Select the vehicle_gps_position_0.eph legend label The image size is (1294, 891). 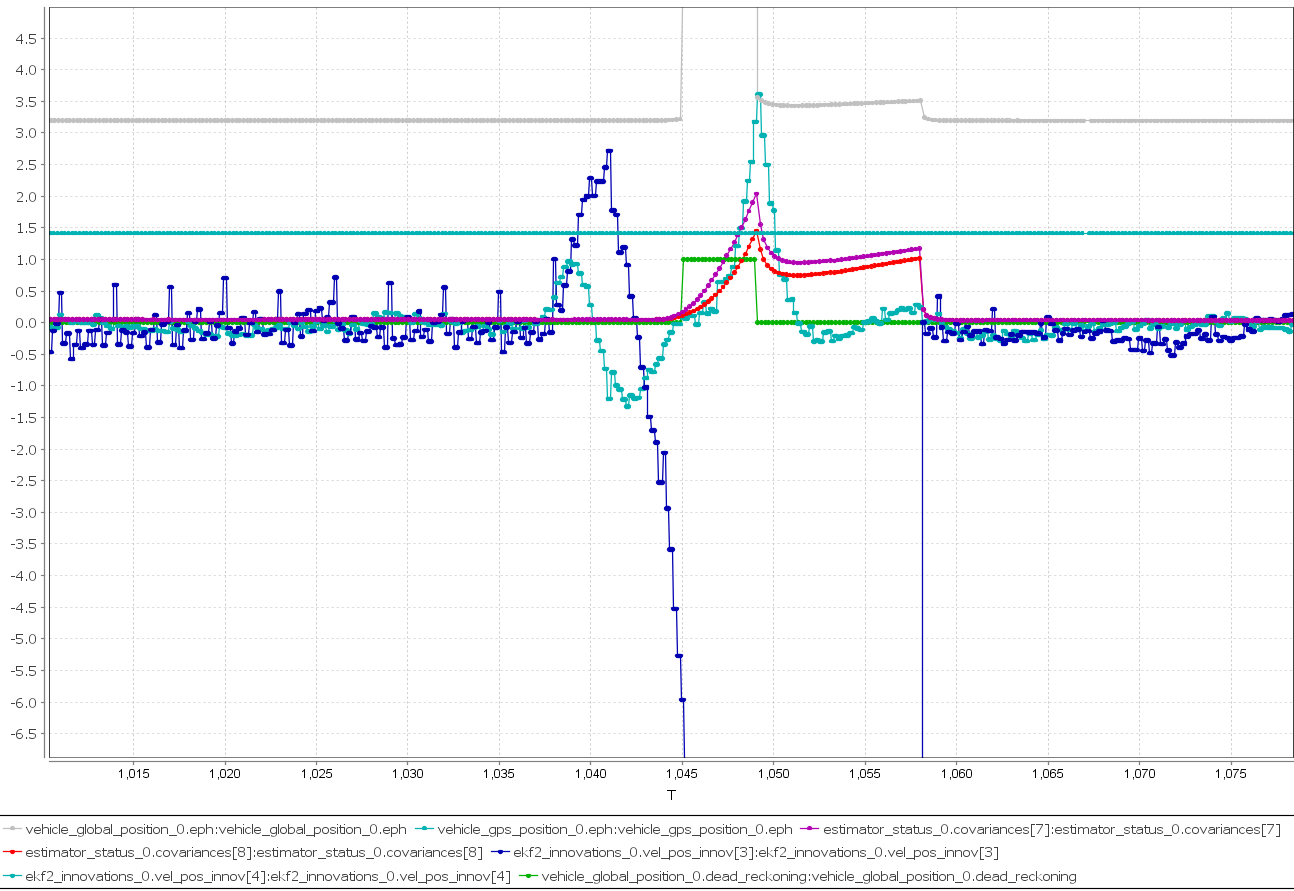click(x=615, y=829)
